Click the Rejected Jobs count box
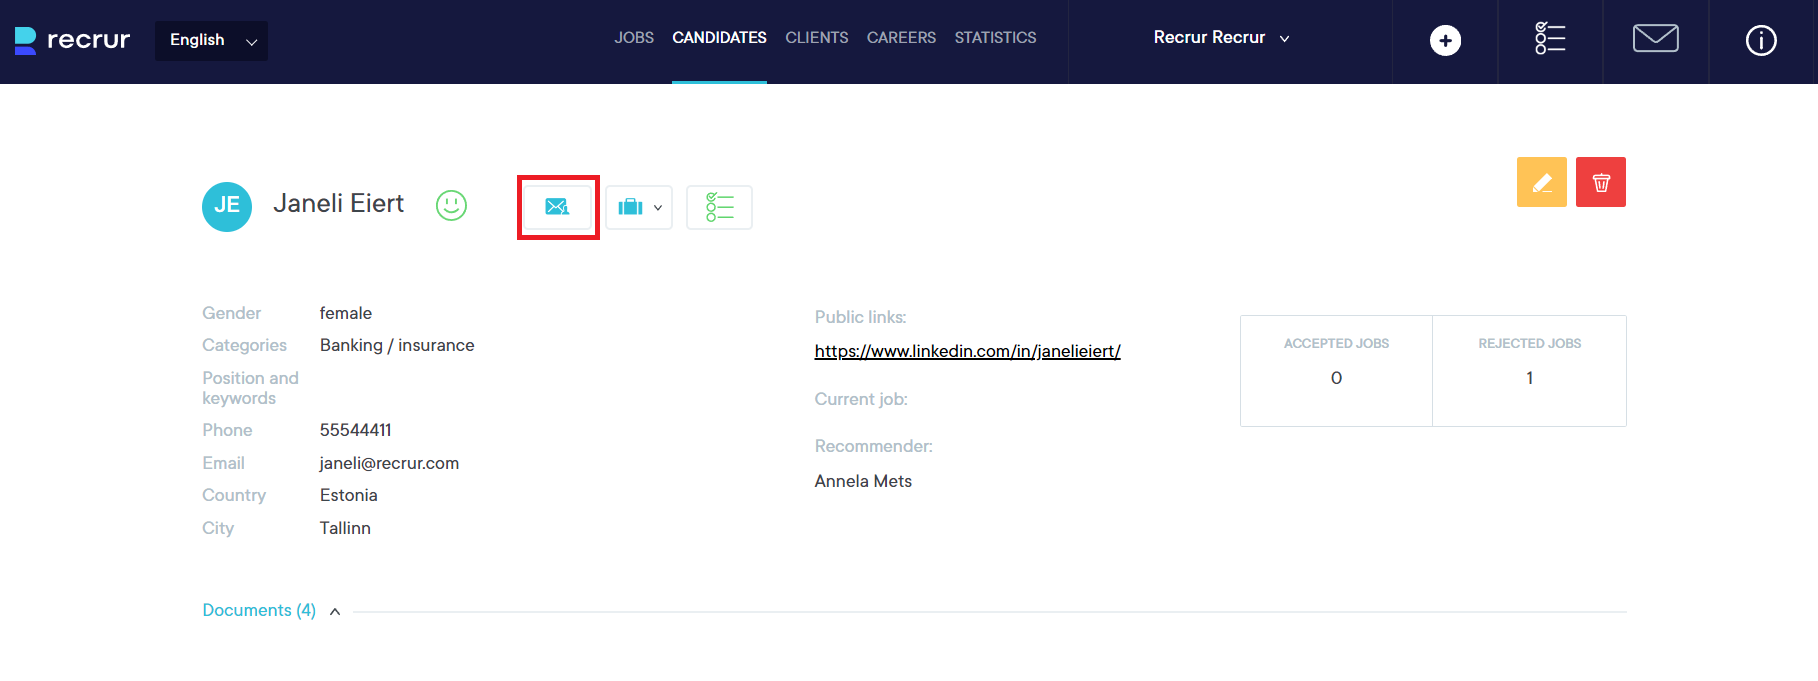1818x681 pixels. click(x=1529, y=371)
